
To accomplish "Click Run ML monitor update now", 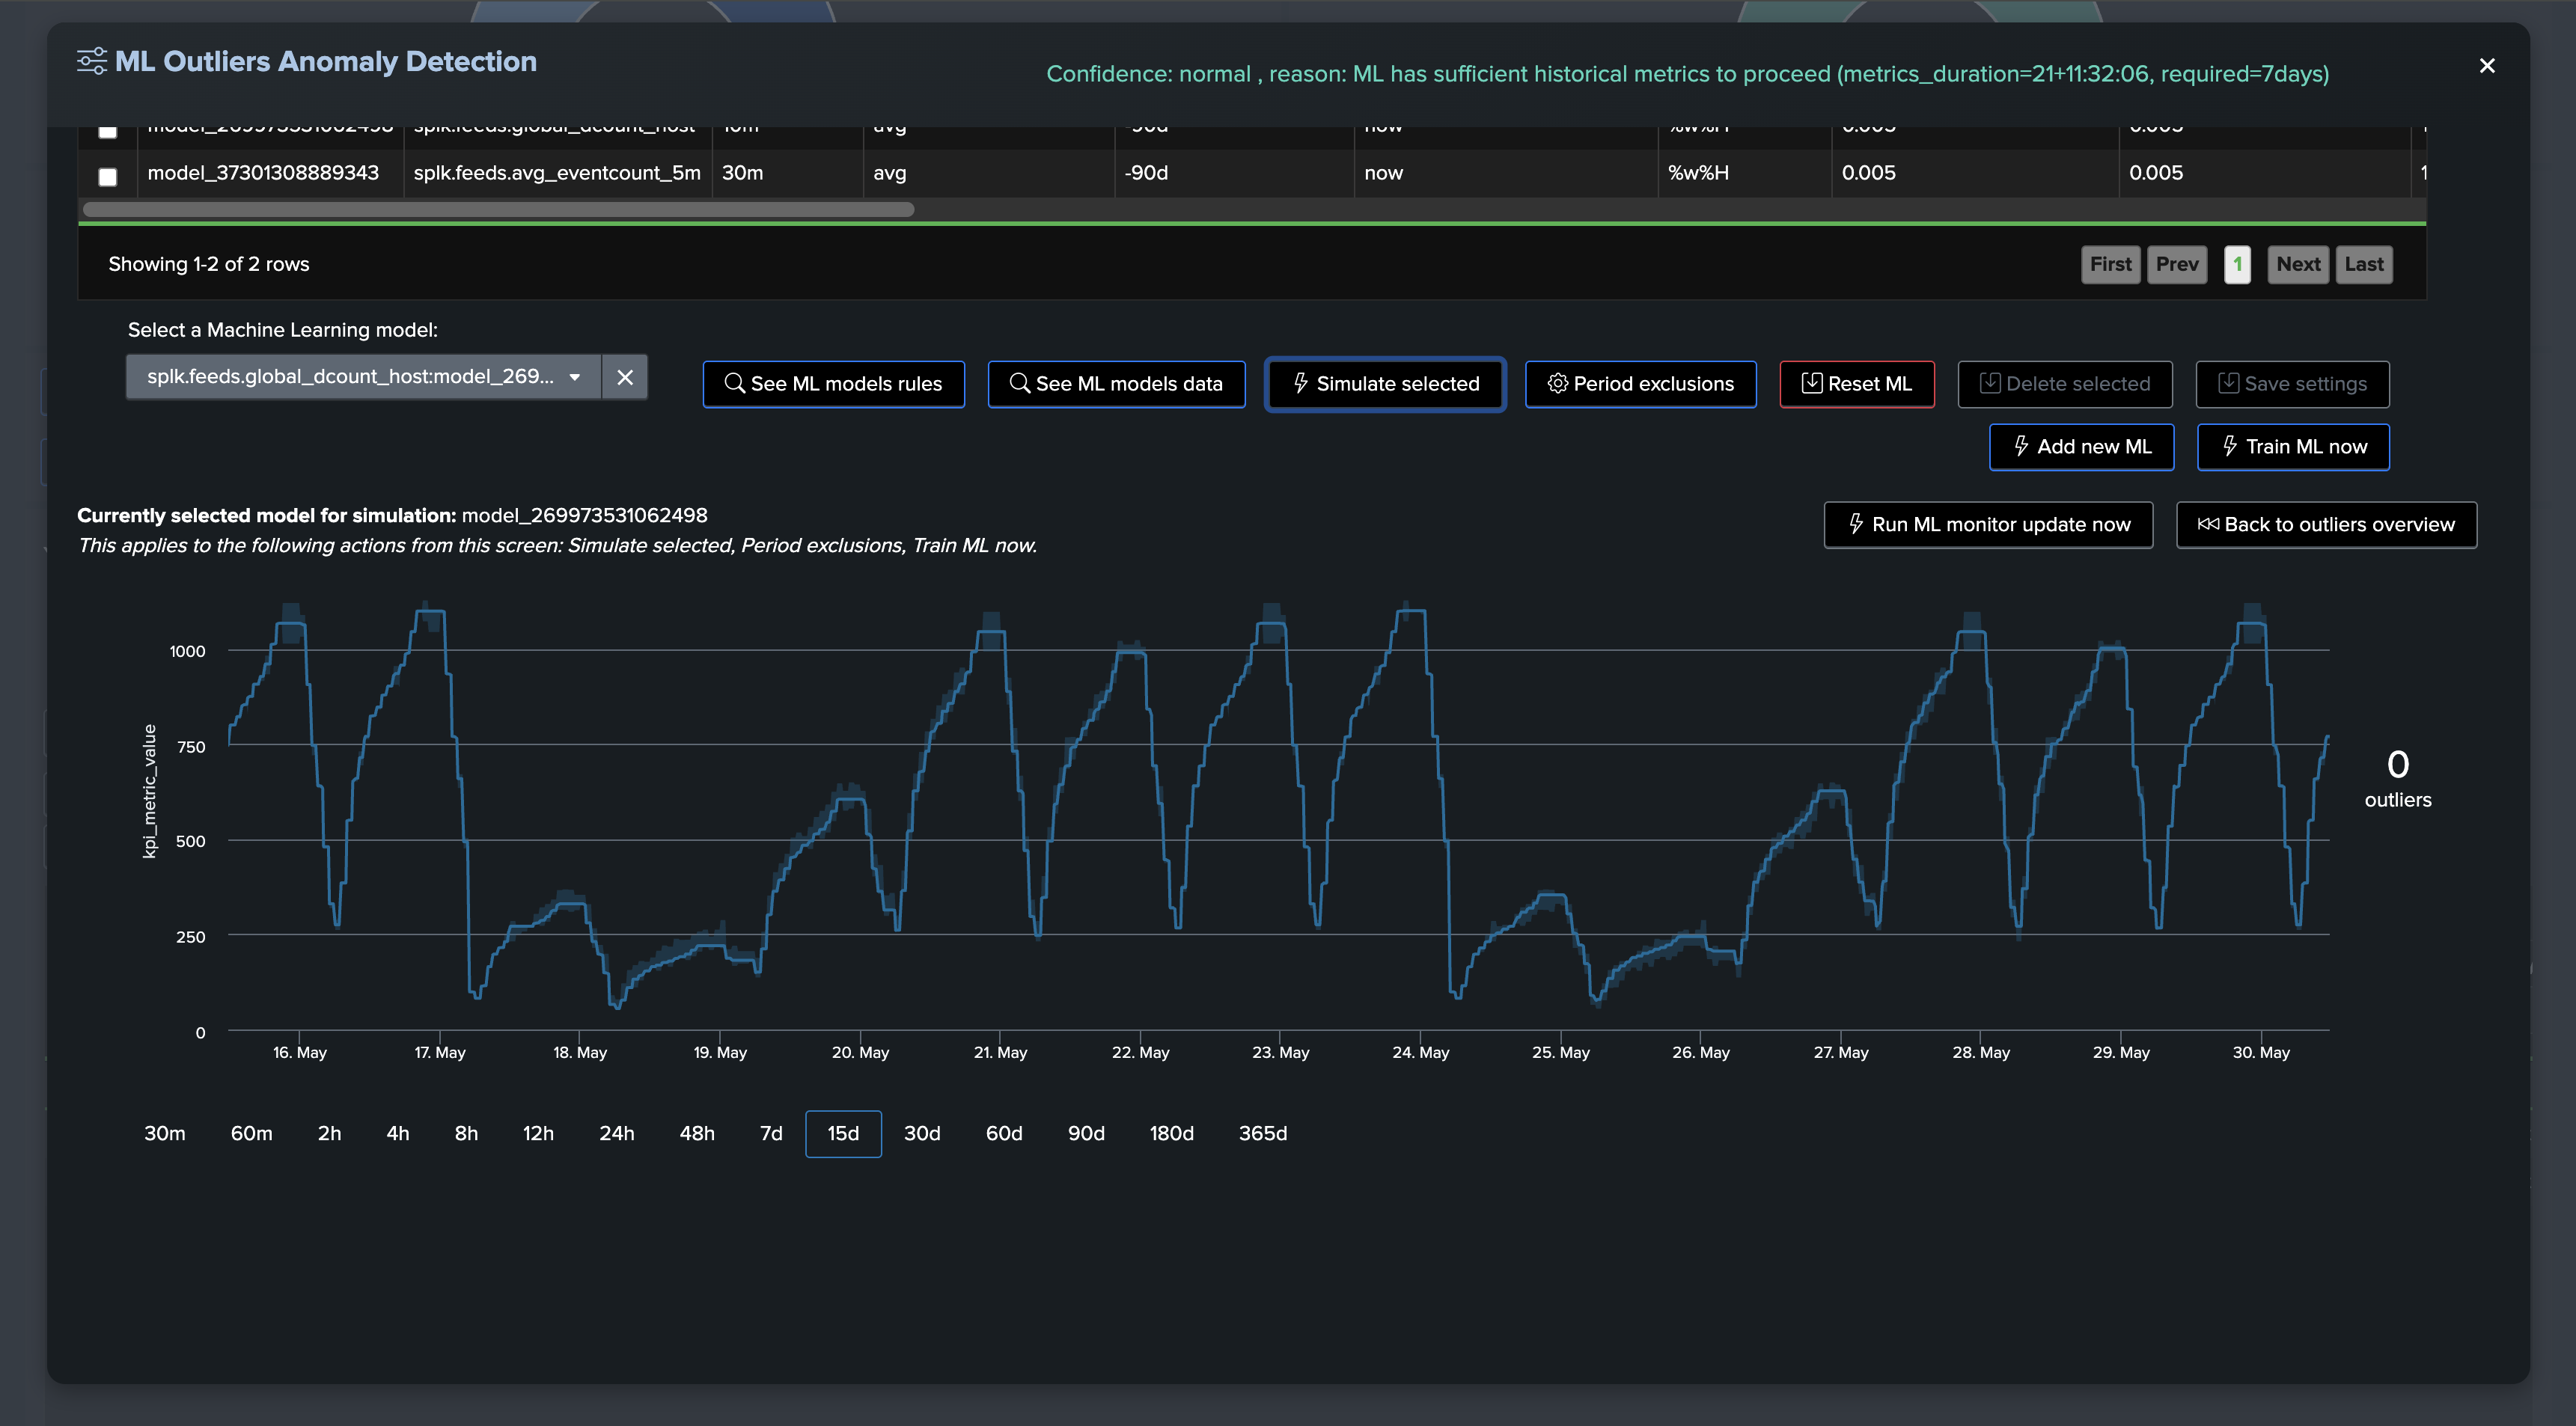I will tap(1988, 525).
